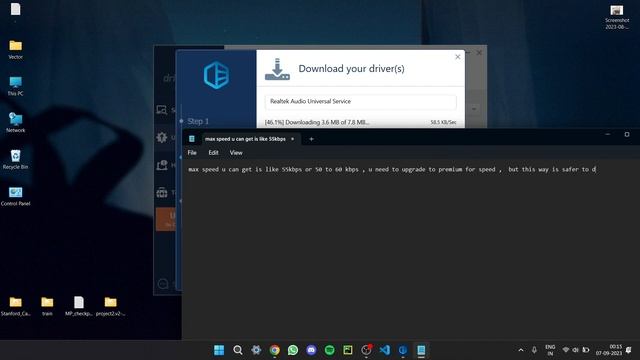Open the notification bell in system tray

[x=629, y=350]
